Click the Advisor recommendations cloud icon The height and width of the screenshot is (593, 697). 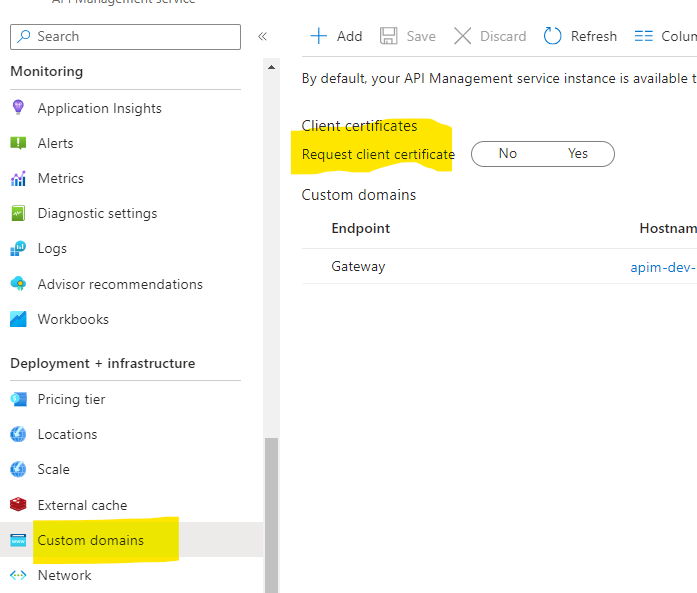coord(18,284)
